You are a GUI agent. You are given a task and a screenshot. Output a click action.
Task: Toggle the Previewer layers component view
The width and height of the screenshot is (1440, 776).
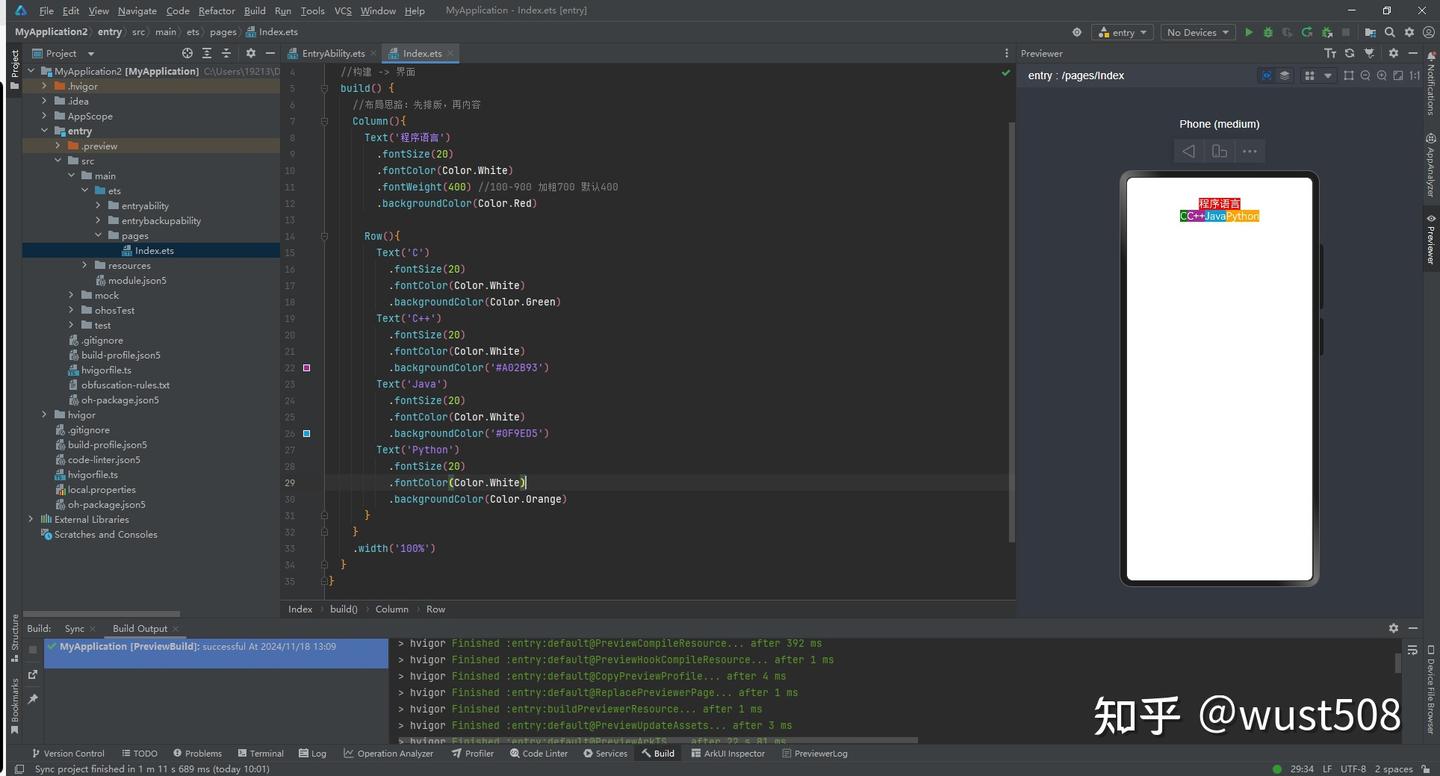point(1285,75)
